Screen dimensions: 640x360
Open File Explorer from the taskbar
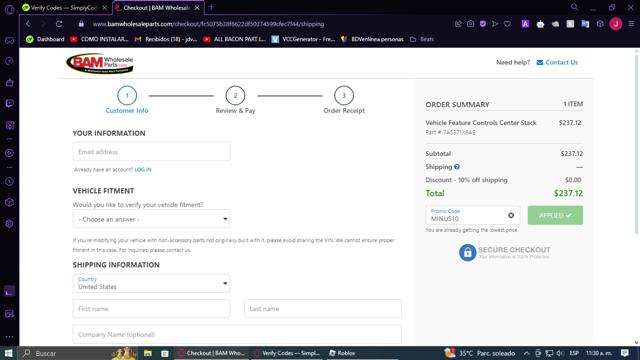click(148, 353)
